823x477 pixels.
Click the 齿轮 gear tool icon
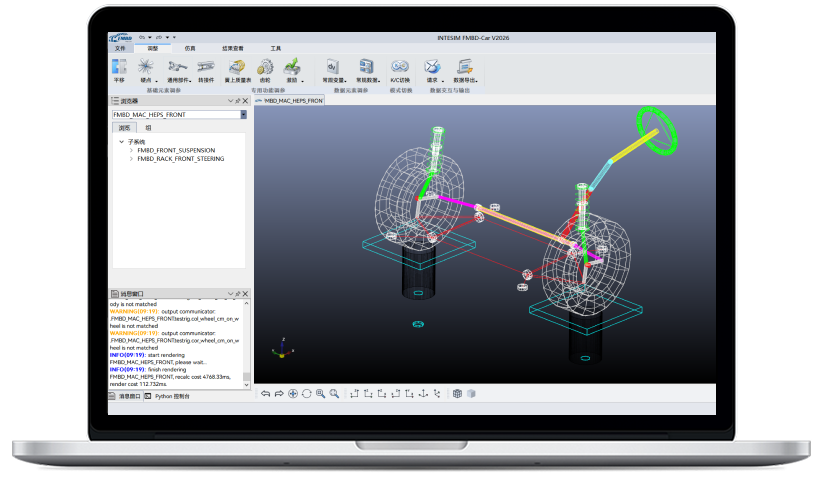[265, 70]
